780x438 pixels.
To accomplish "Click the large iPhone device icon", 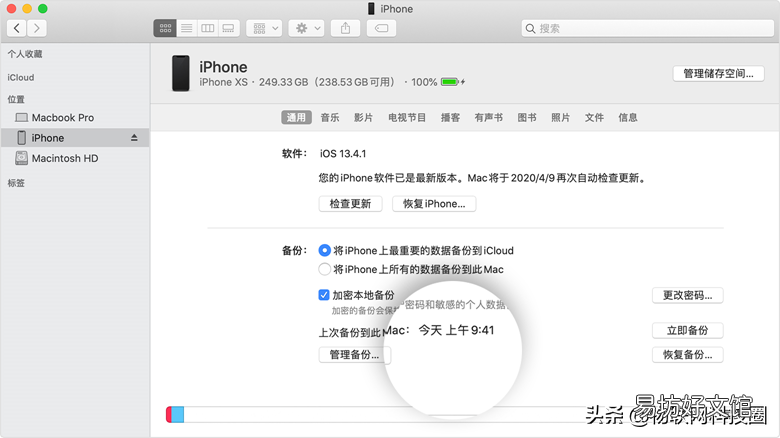I will pyautogui.click(x=181, y=73).
